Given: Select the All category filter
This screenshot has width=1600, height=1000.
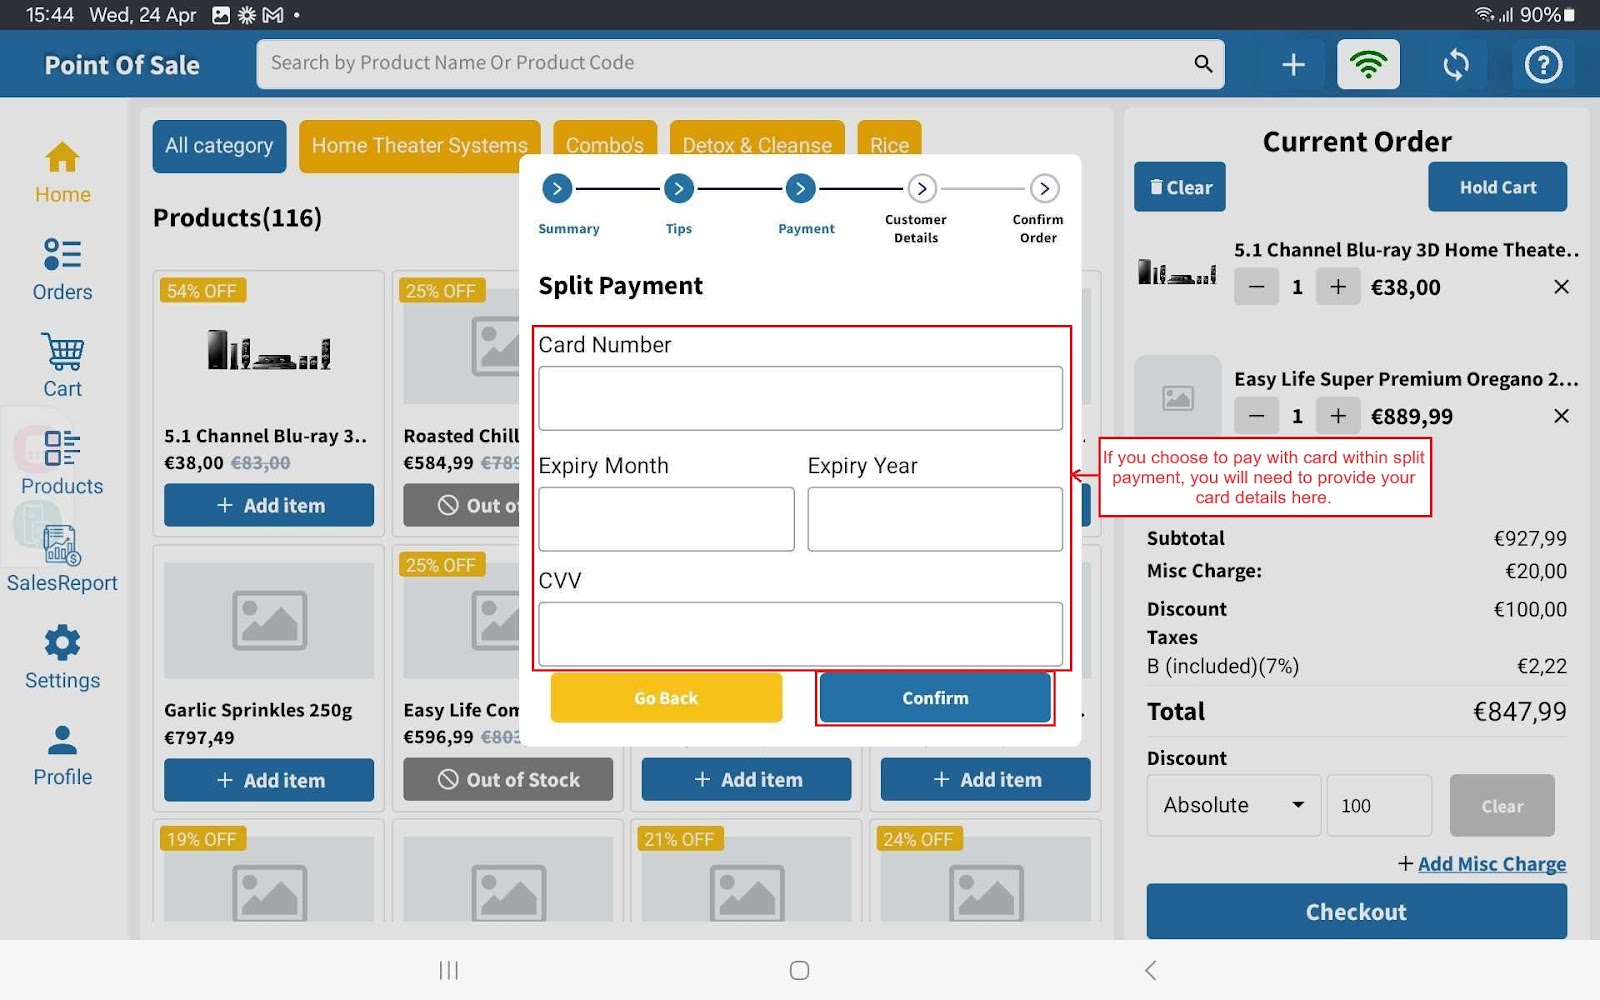Looking at the screenshot, I should coord(219,146).
